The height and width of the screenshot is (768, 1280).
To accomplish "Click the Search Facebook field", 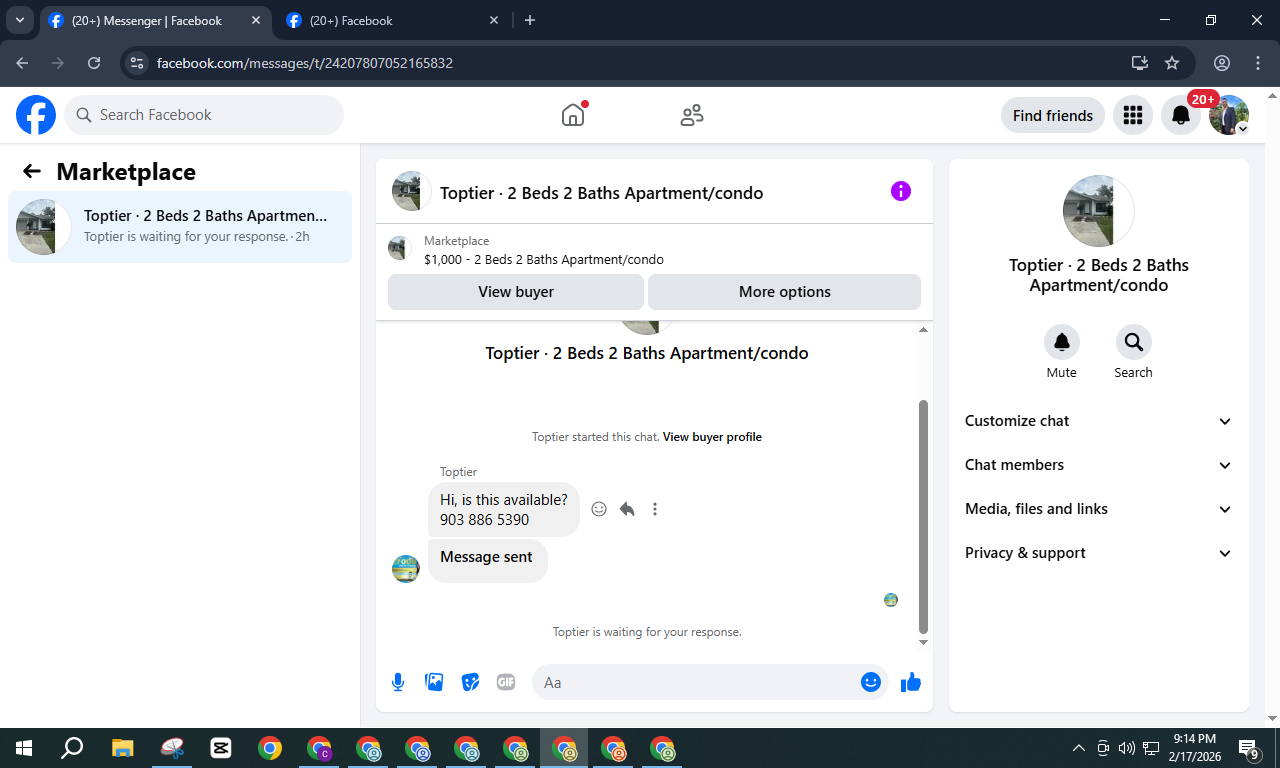I will coord(204,115).
